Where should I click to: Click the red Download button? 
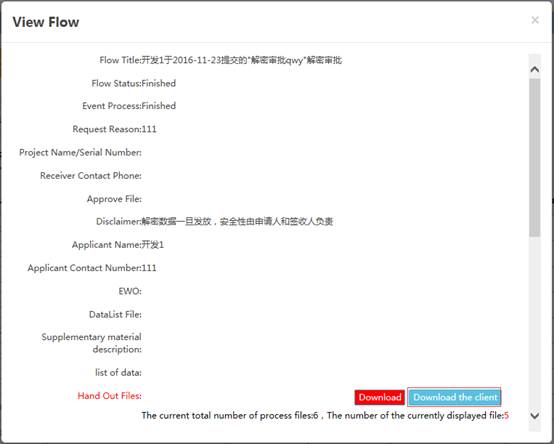coord(380,397)
